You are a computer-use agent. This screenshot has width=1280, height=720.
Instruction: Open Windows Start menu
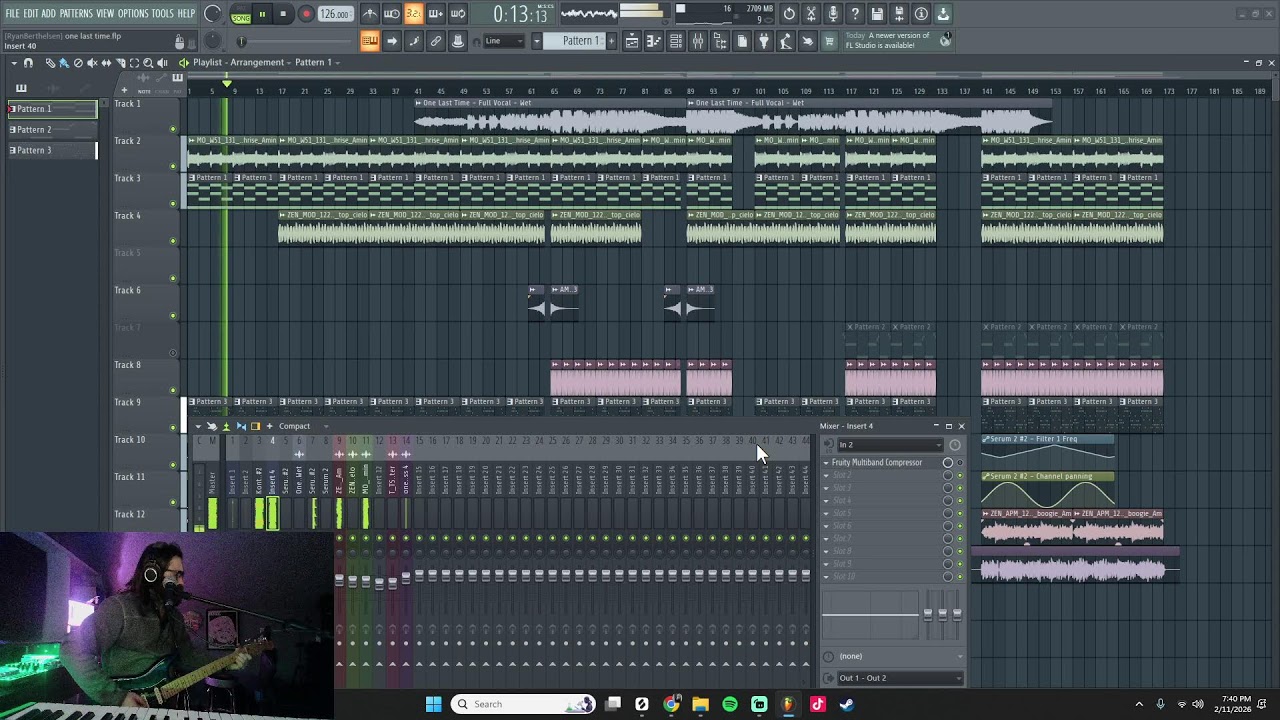(x=433, y=704)
